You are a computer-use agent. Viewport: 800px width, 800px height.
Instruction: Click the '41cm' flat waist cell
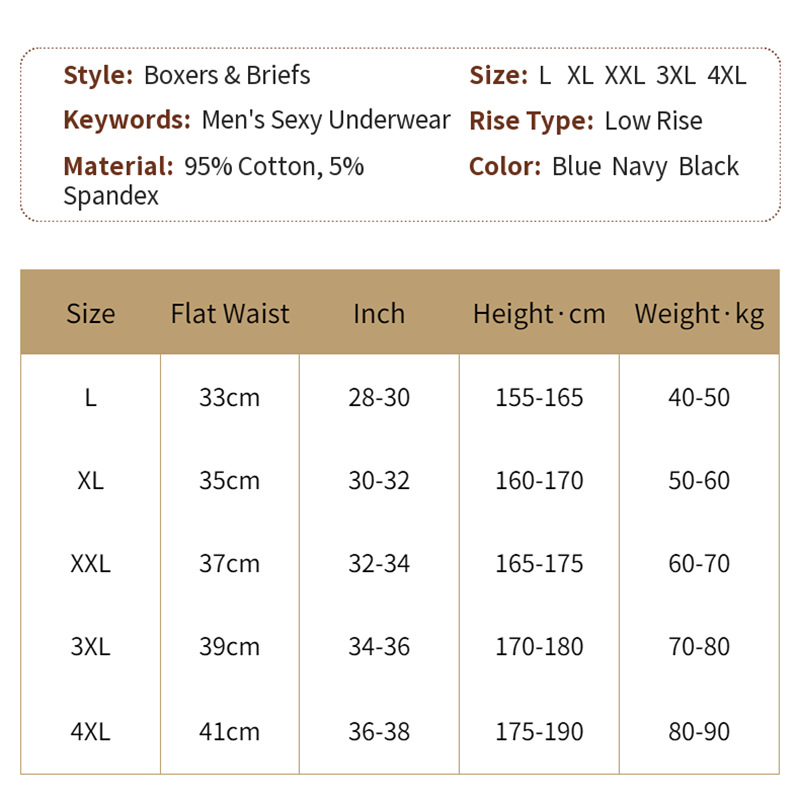(229, 732)
